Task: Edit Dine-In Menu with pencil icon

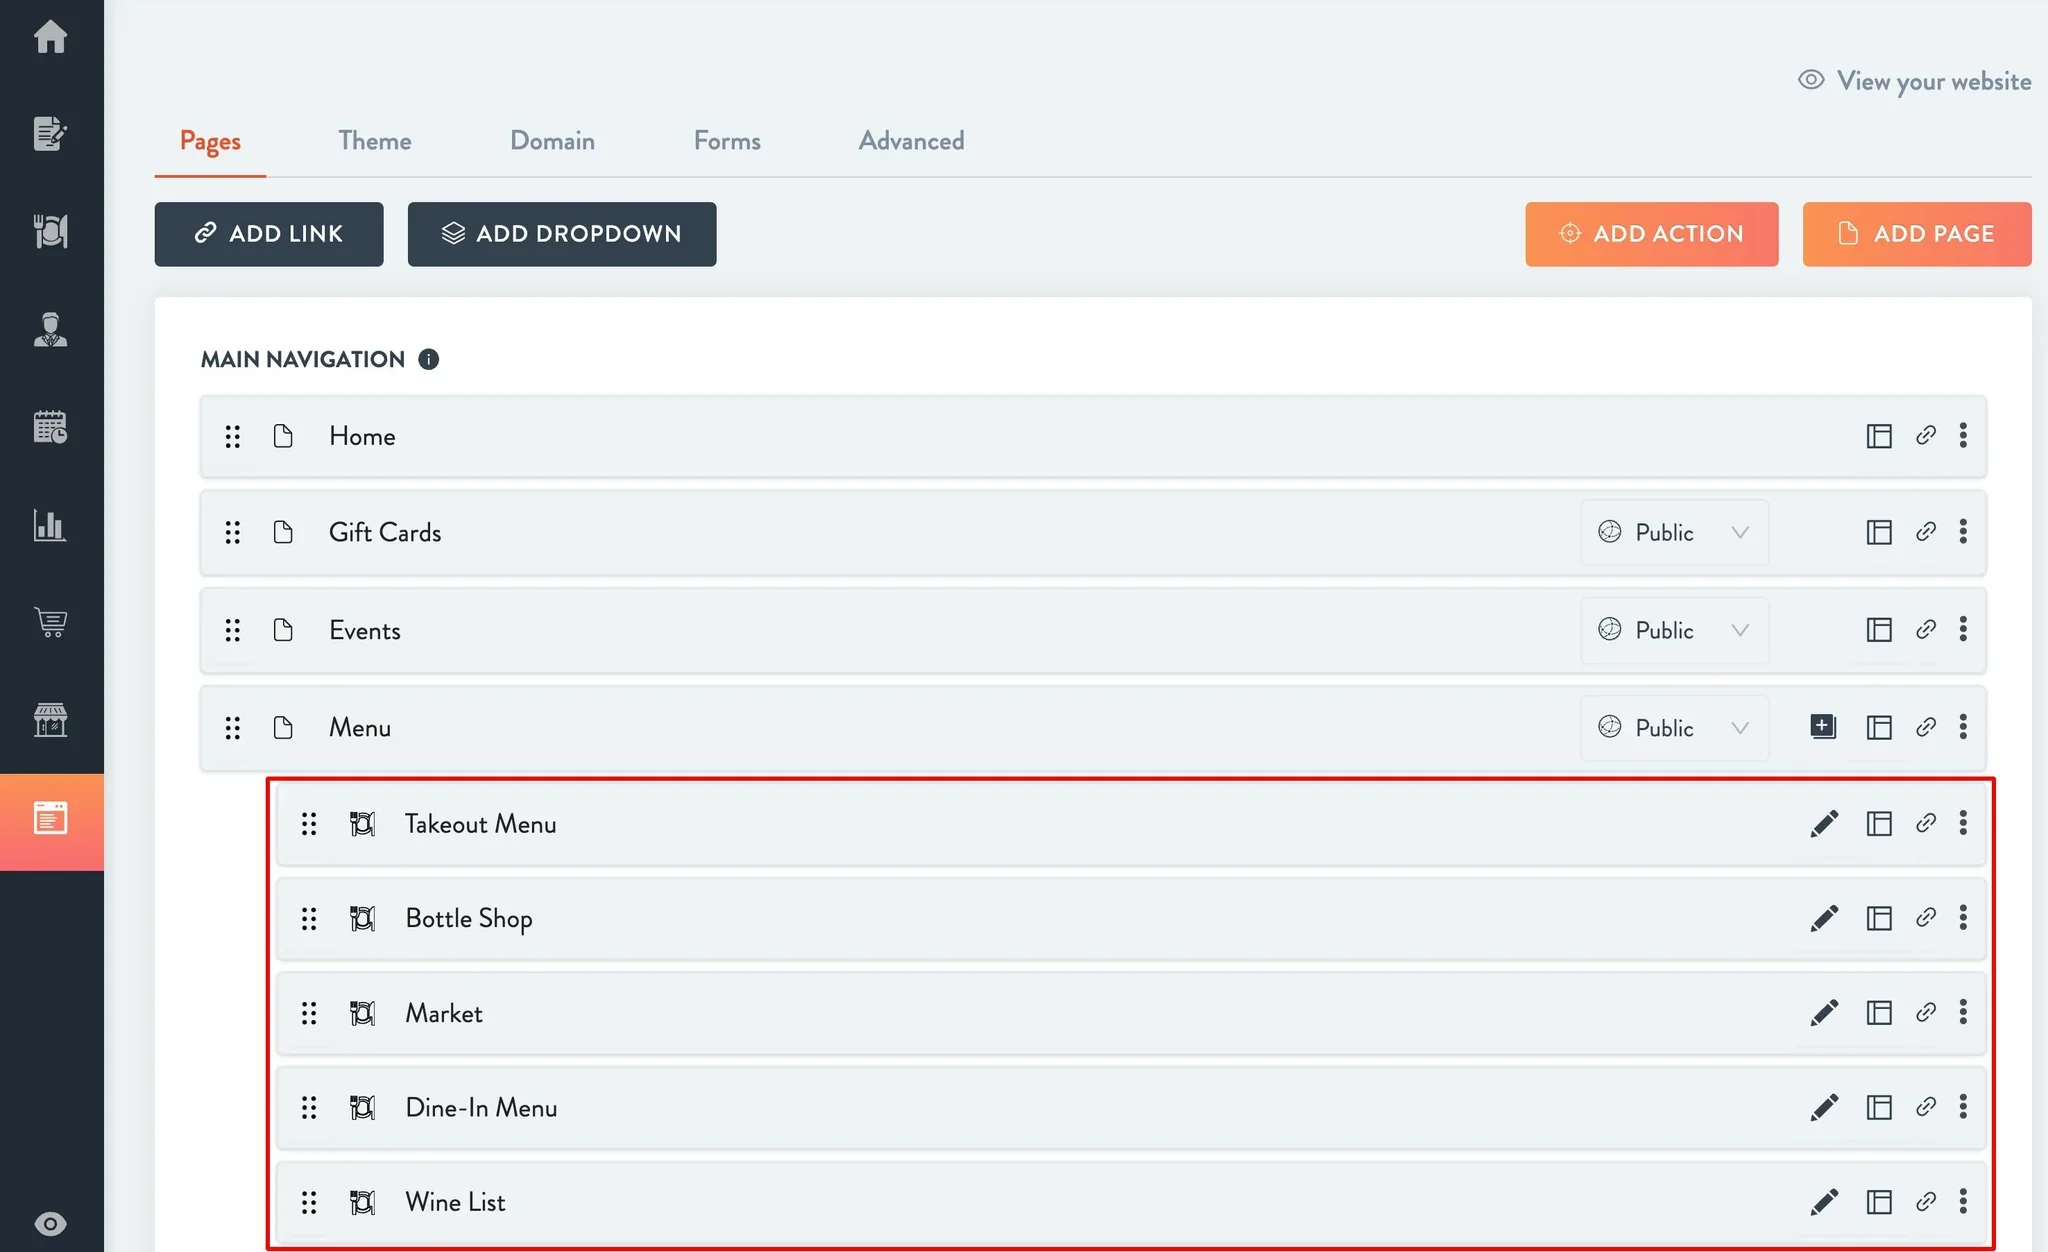Action: tap(1824, 1107)
